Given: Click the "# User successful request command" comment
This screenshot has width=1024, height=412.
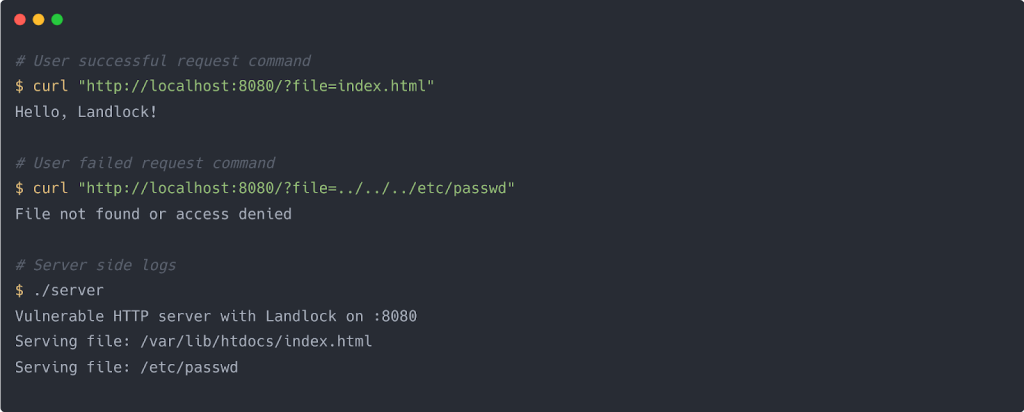Looking at the screenshot, I should (162, 61).
